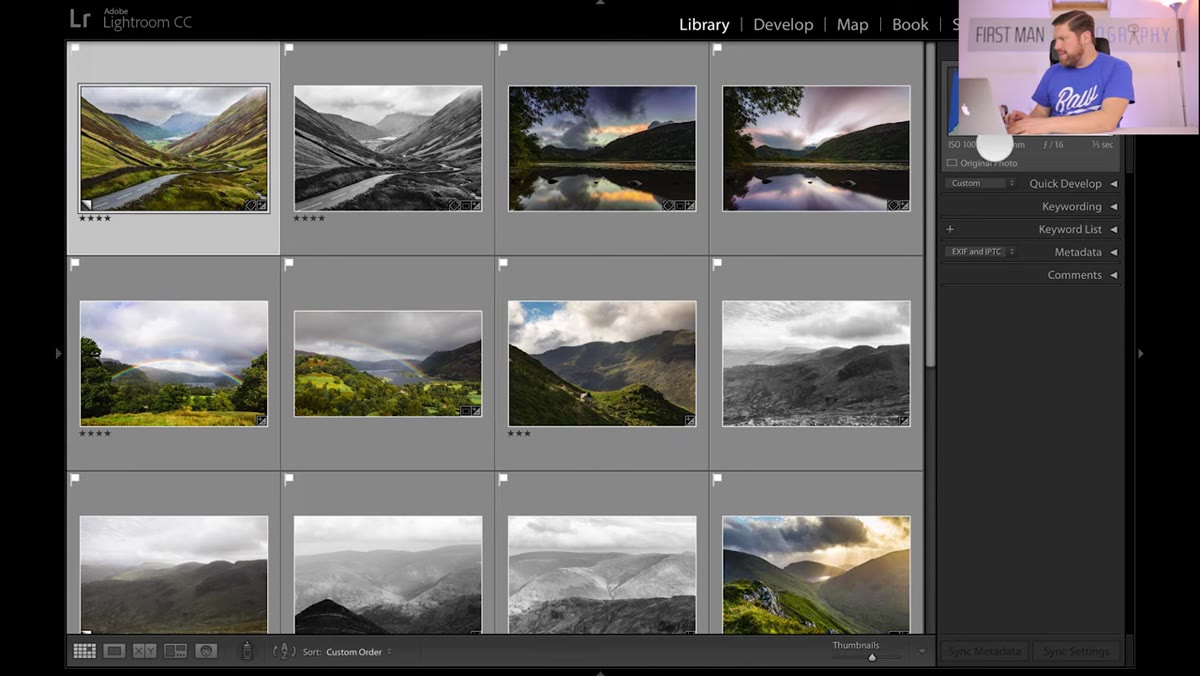The image size is (1200, 676).
Task: Click the grid's vertical scrollbar
Action: [x=930, y=205]
